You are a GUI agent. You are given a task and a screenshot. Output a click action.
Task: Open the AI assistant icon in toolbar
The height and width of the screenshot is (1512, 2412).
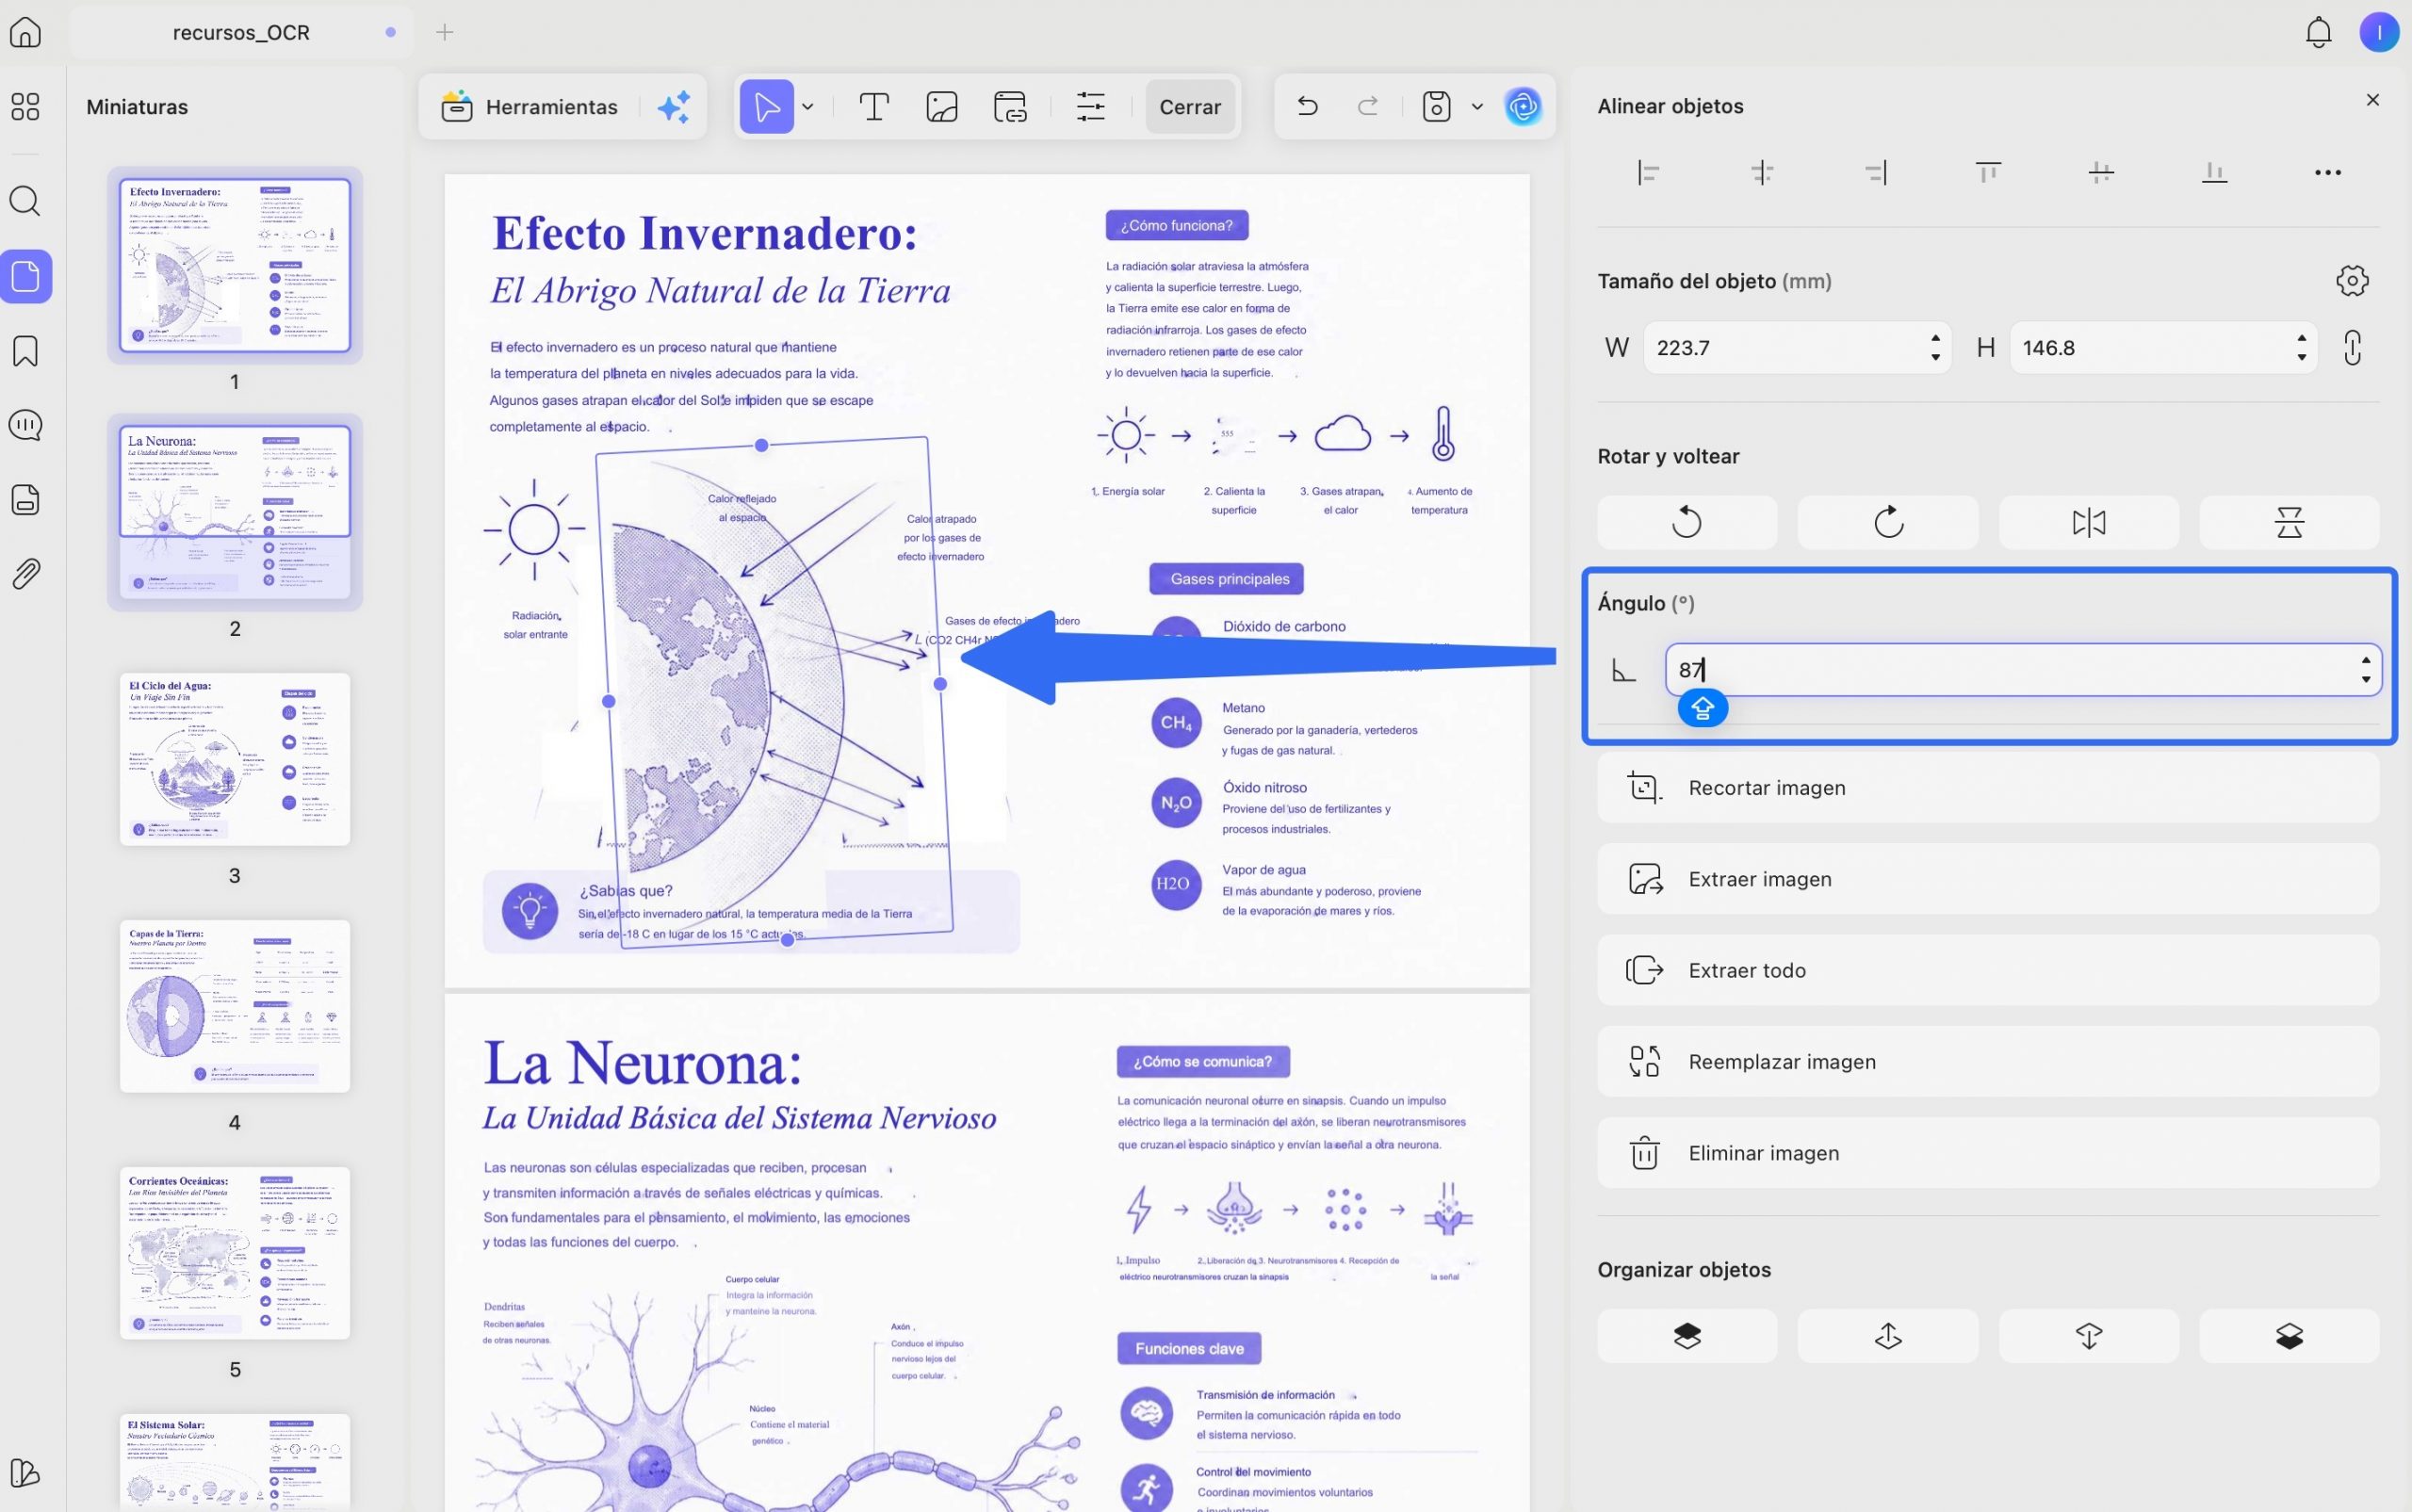[x=1523, y=106]
